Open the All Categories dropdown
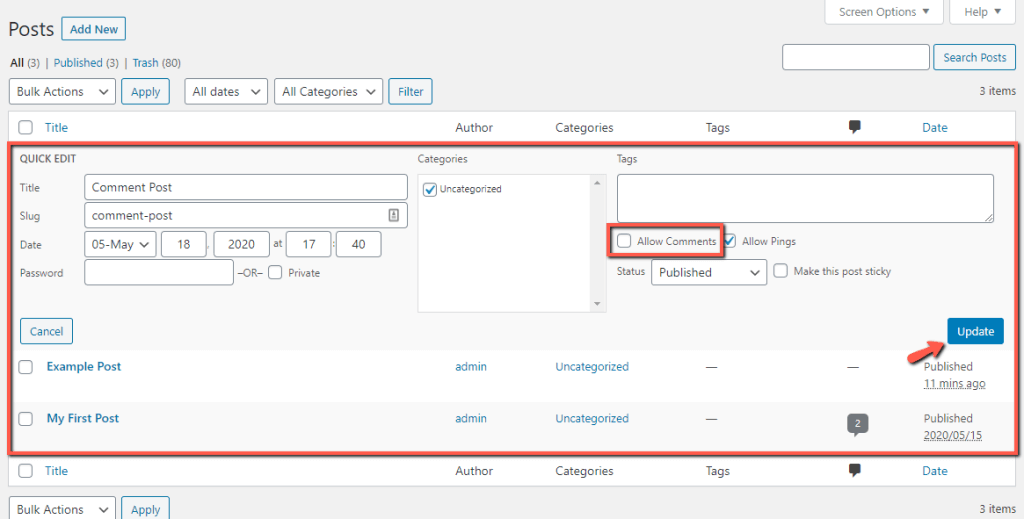Image resolution: width=1024 pixels, height=519 pixels. click(x=328, y=91)
